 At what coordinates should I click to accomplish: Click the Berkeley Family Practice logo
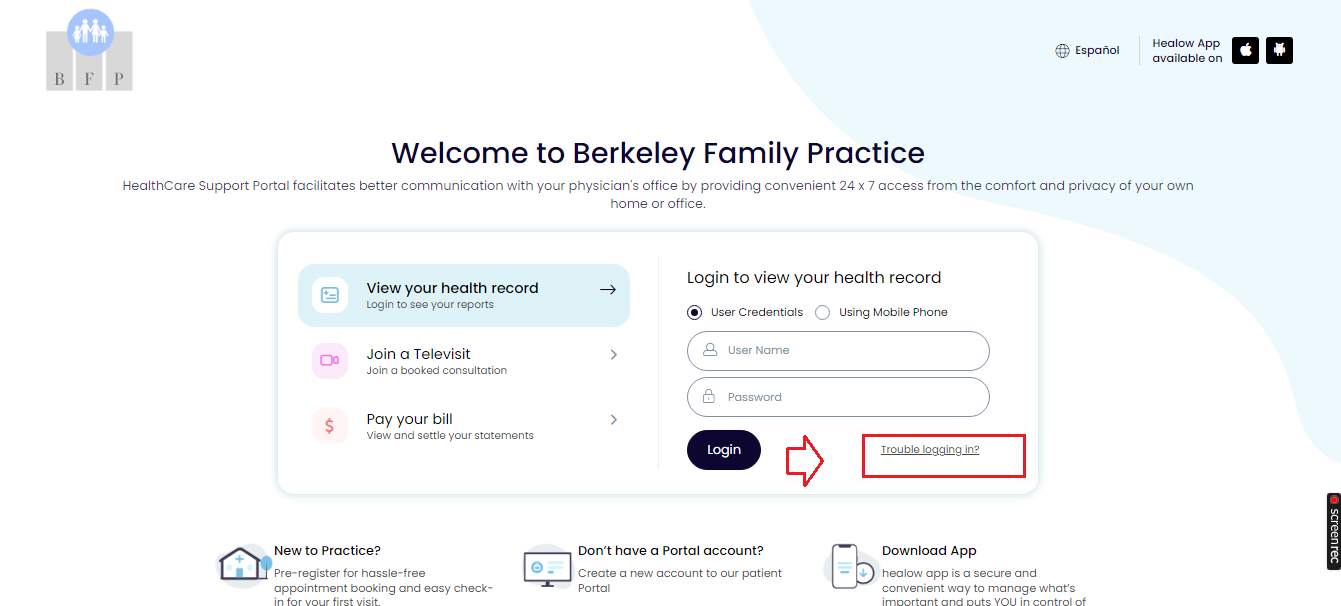coord(89,49)
